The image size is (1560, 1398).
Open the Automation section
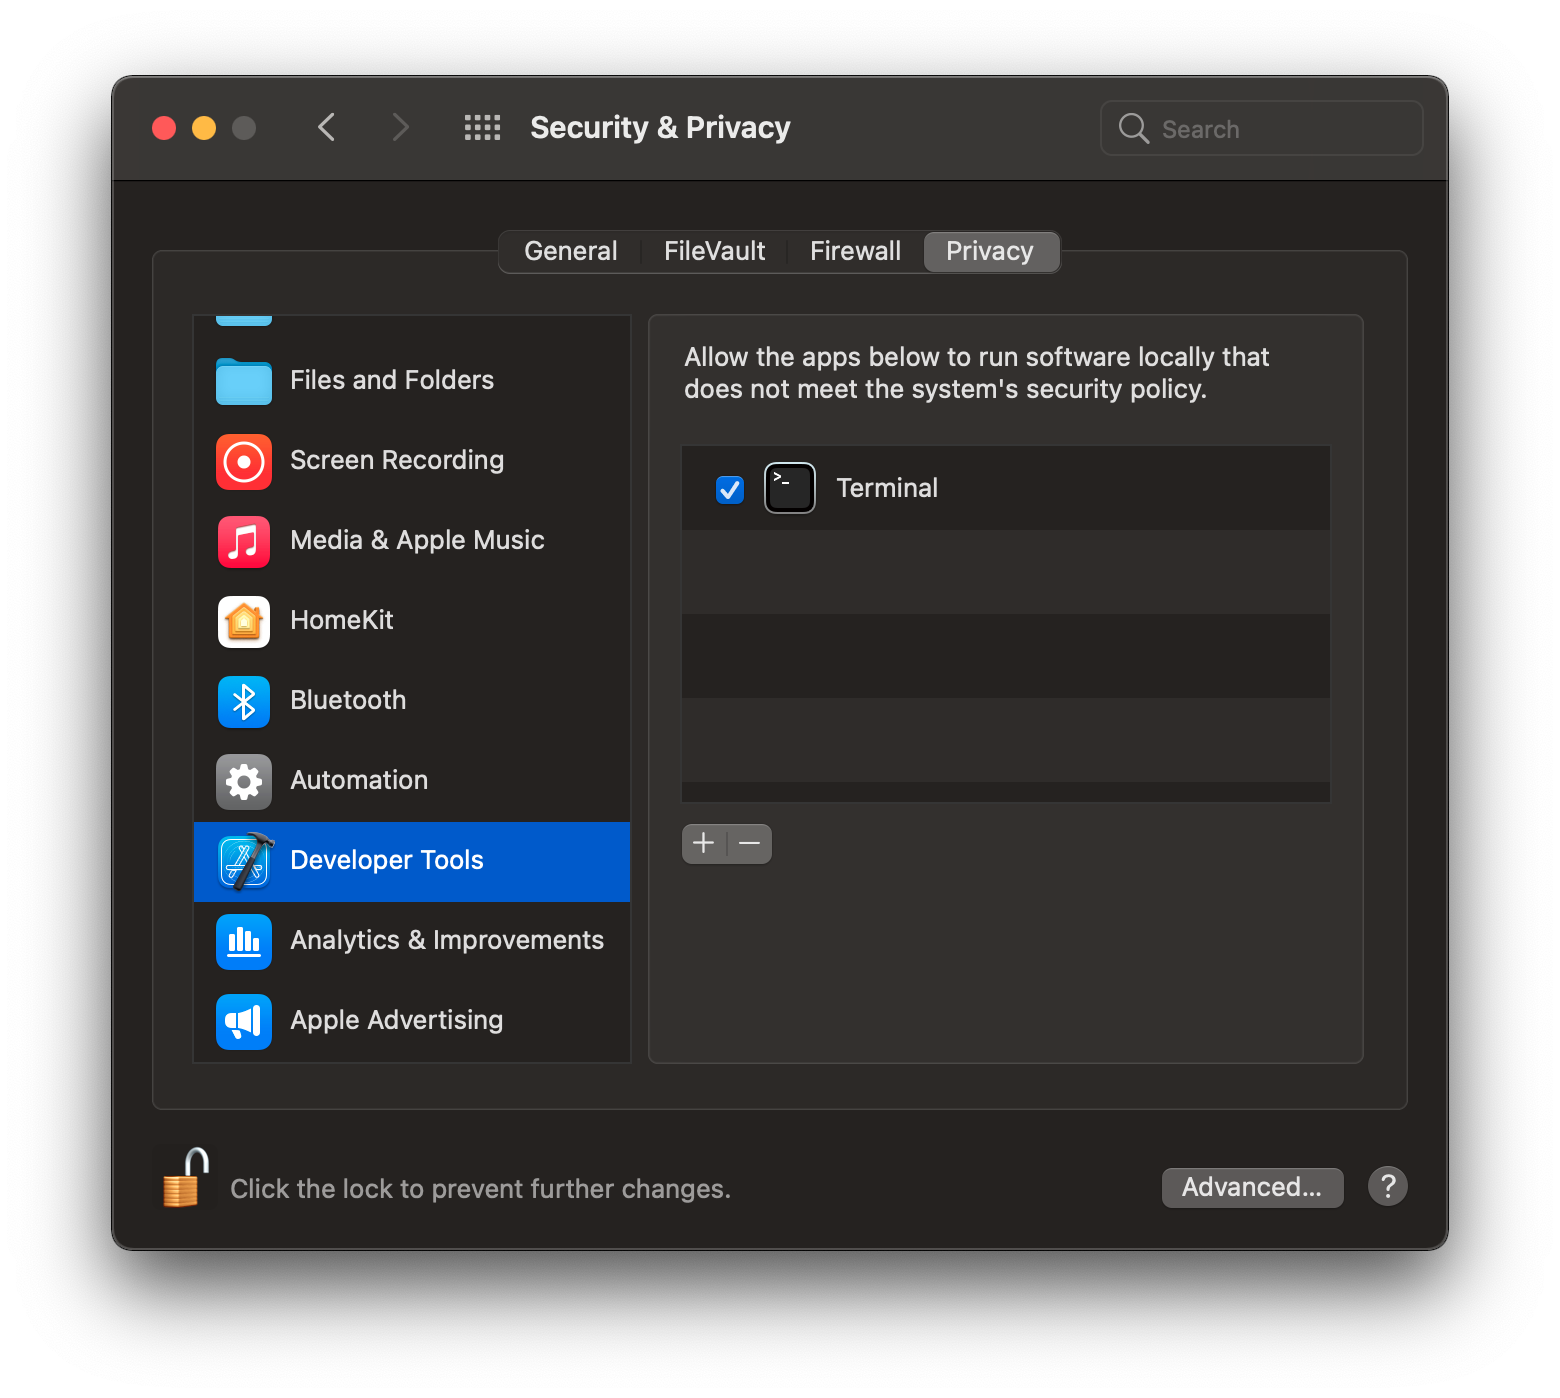(358, 780)
